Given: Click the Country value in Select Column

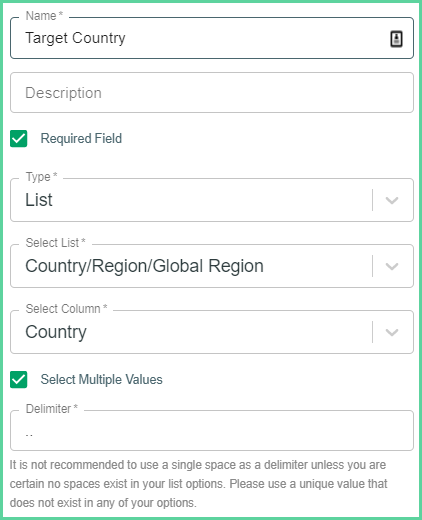Looking at the screenshot, I should [x=56, y=332].
